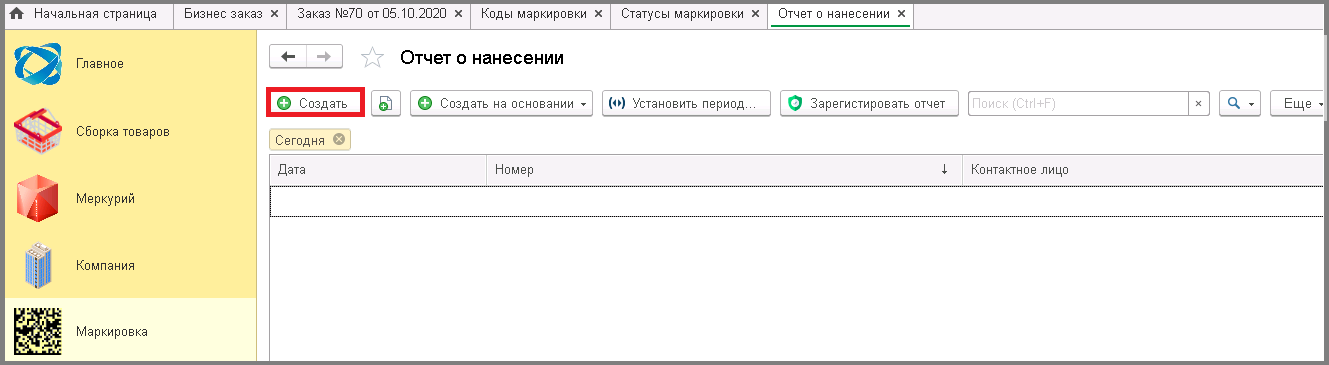Open the Компания building icon
The width and height of the screenshot is (1329, 365).
point(38,265)
